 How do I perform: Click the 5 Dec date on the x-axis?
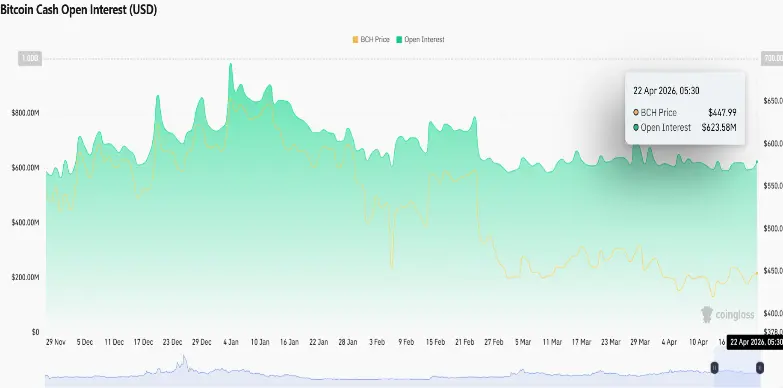point(84,342)
